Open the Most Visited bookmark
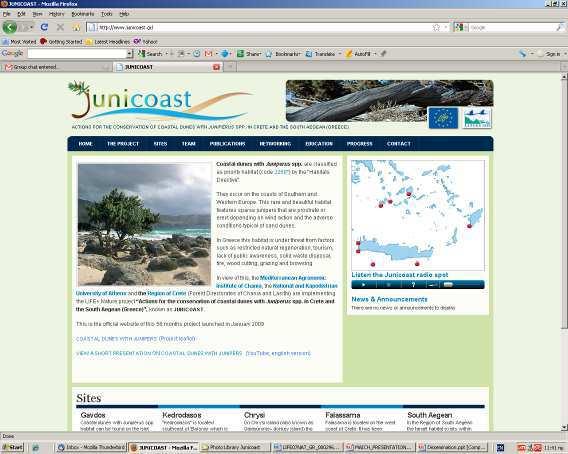Image resolution: width=568 pixels, height=454 pixels. click(19, 42)
